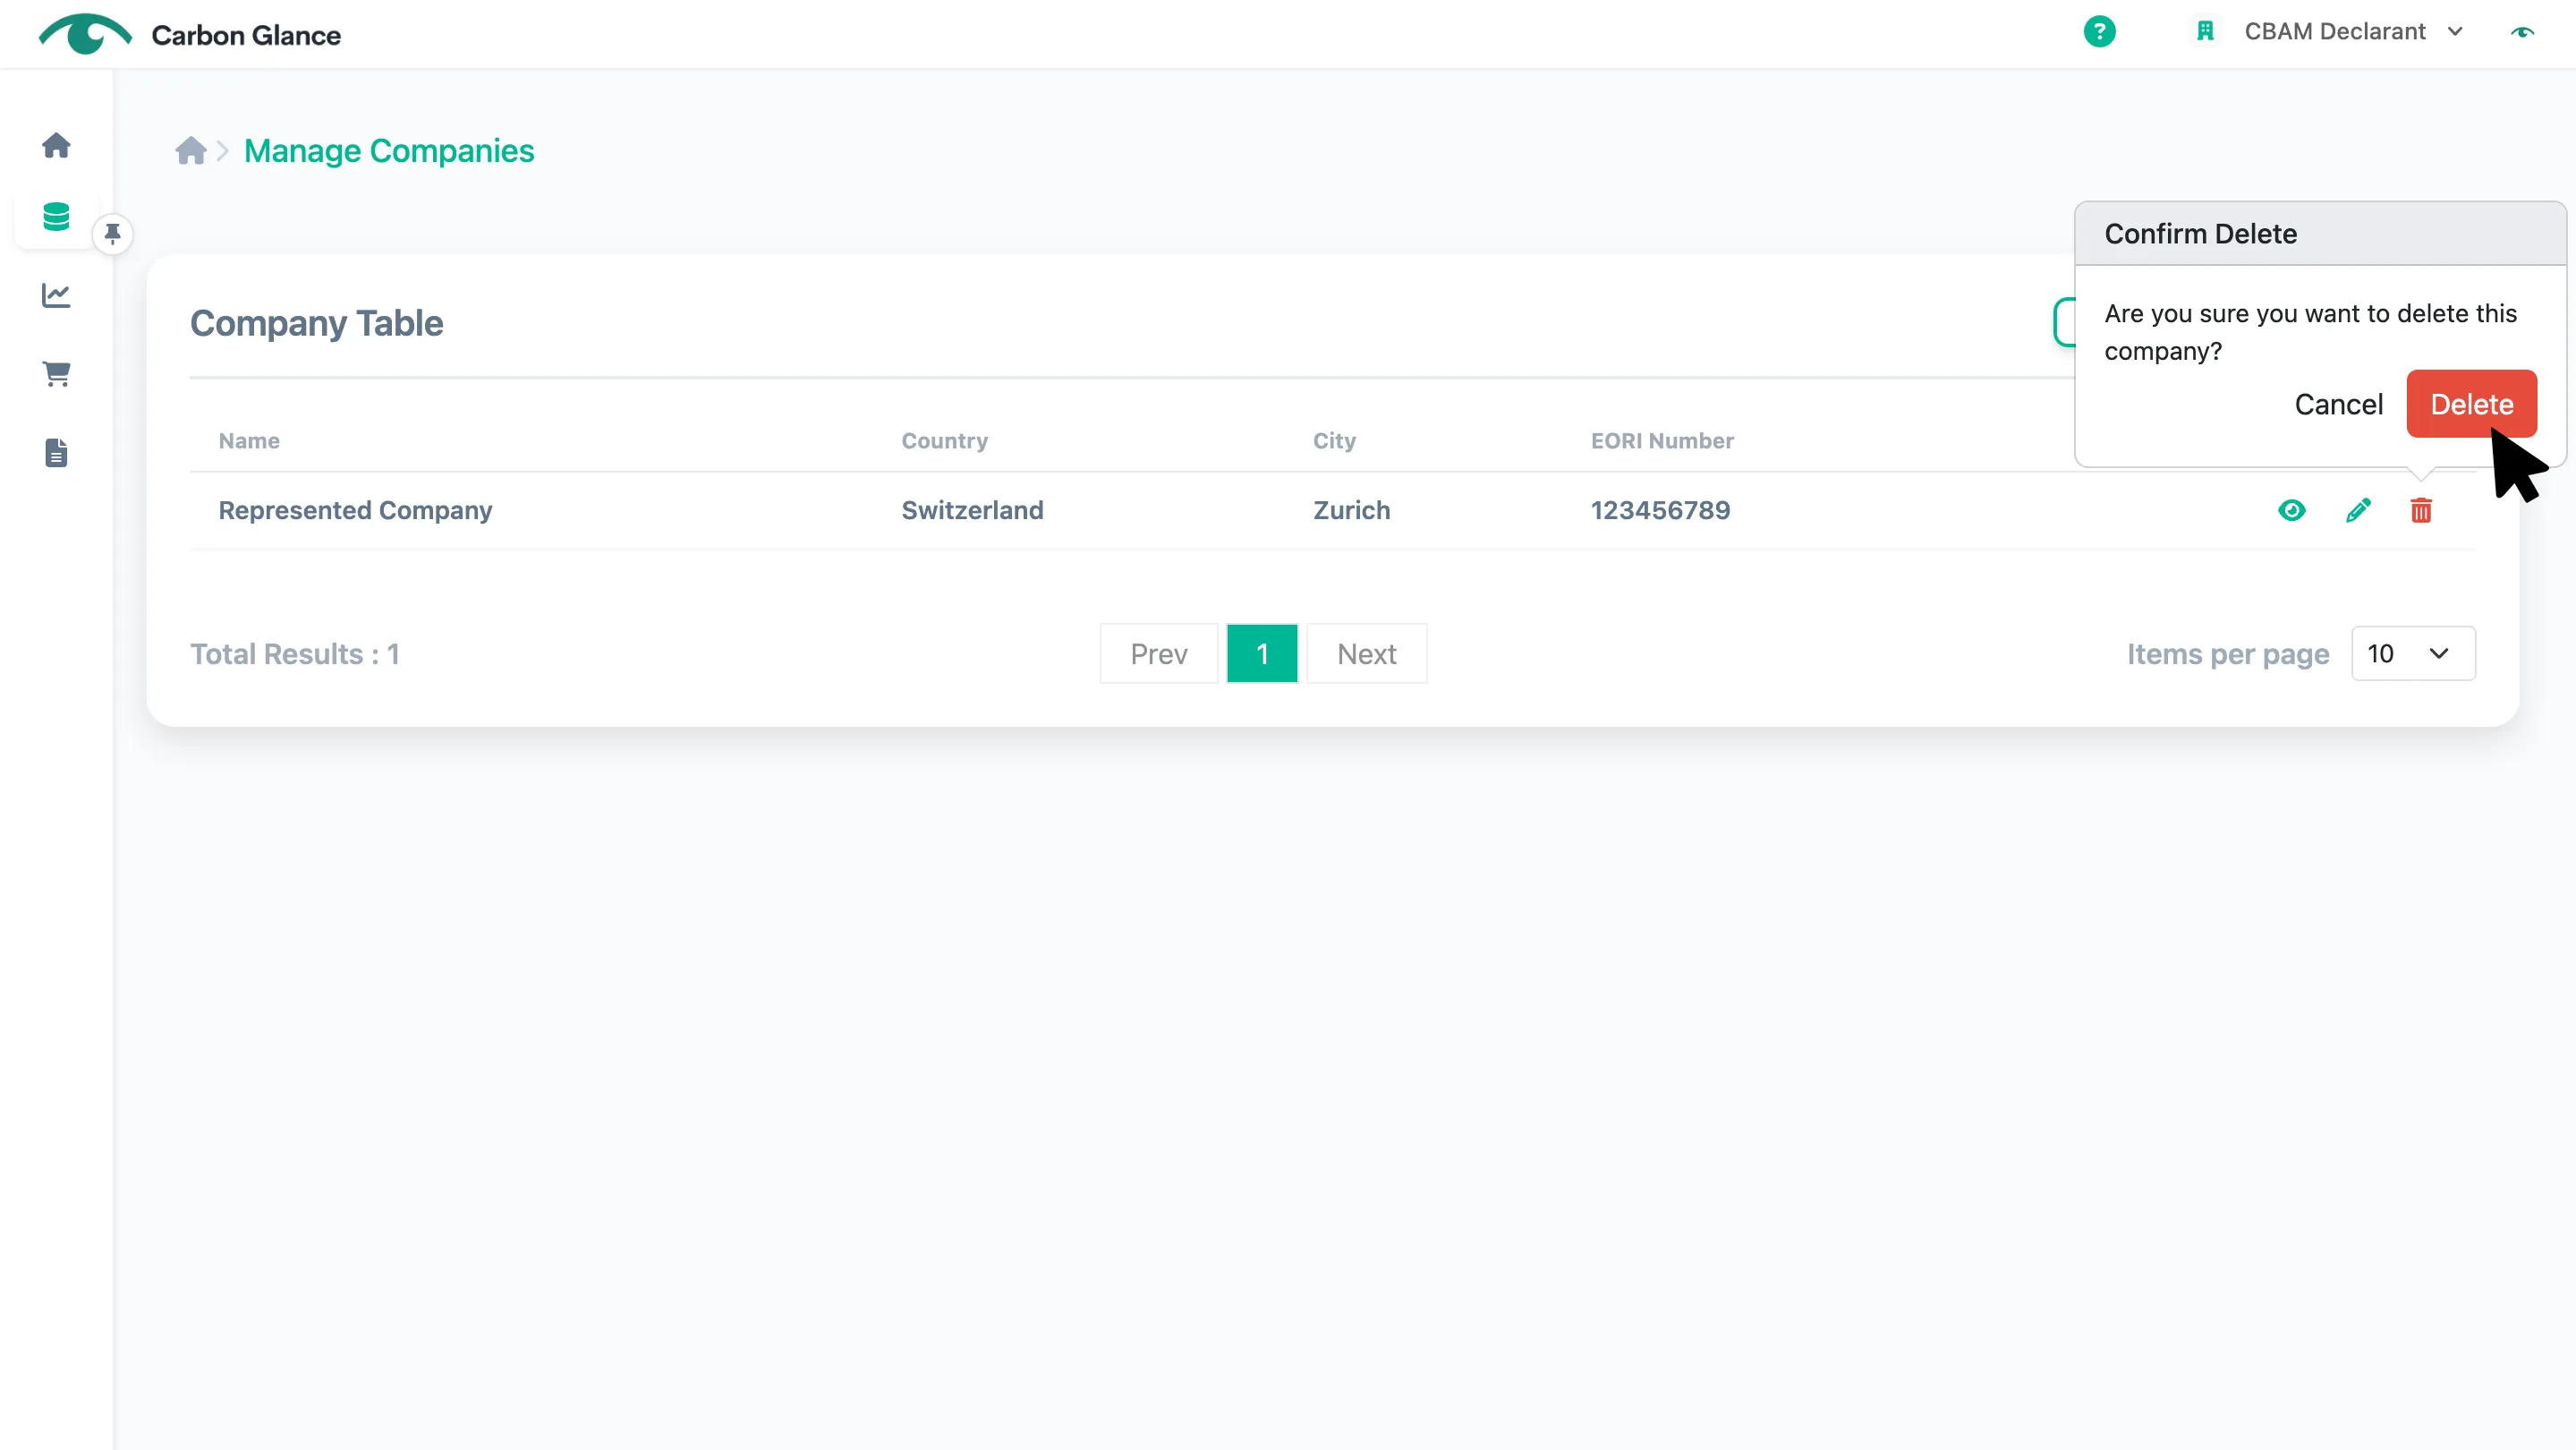Click the eye icon in the top right corner
This screenshot has height=1450, width=2576.
(x=2522, y=32)
